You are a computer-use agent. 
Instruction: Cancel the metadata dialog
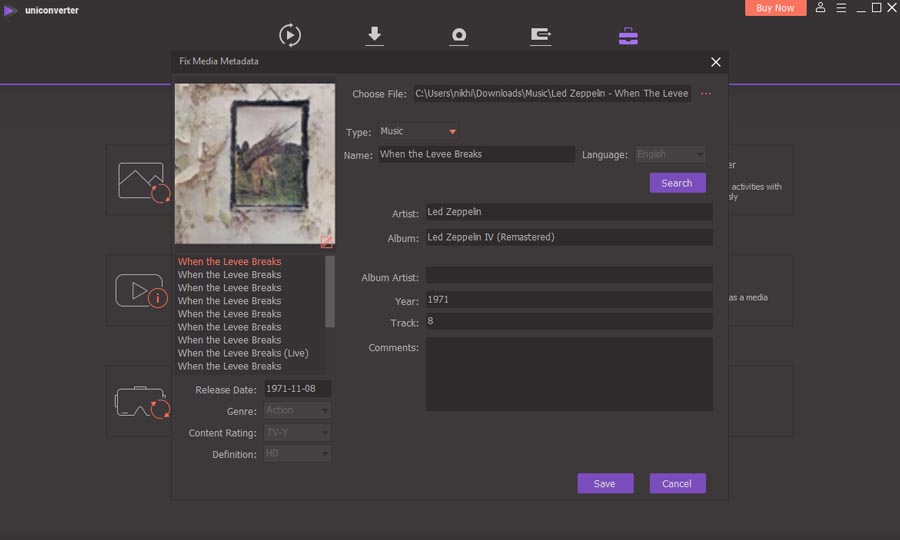[x=677, y=484]
